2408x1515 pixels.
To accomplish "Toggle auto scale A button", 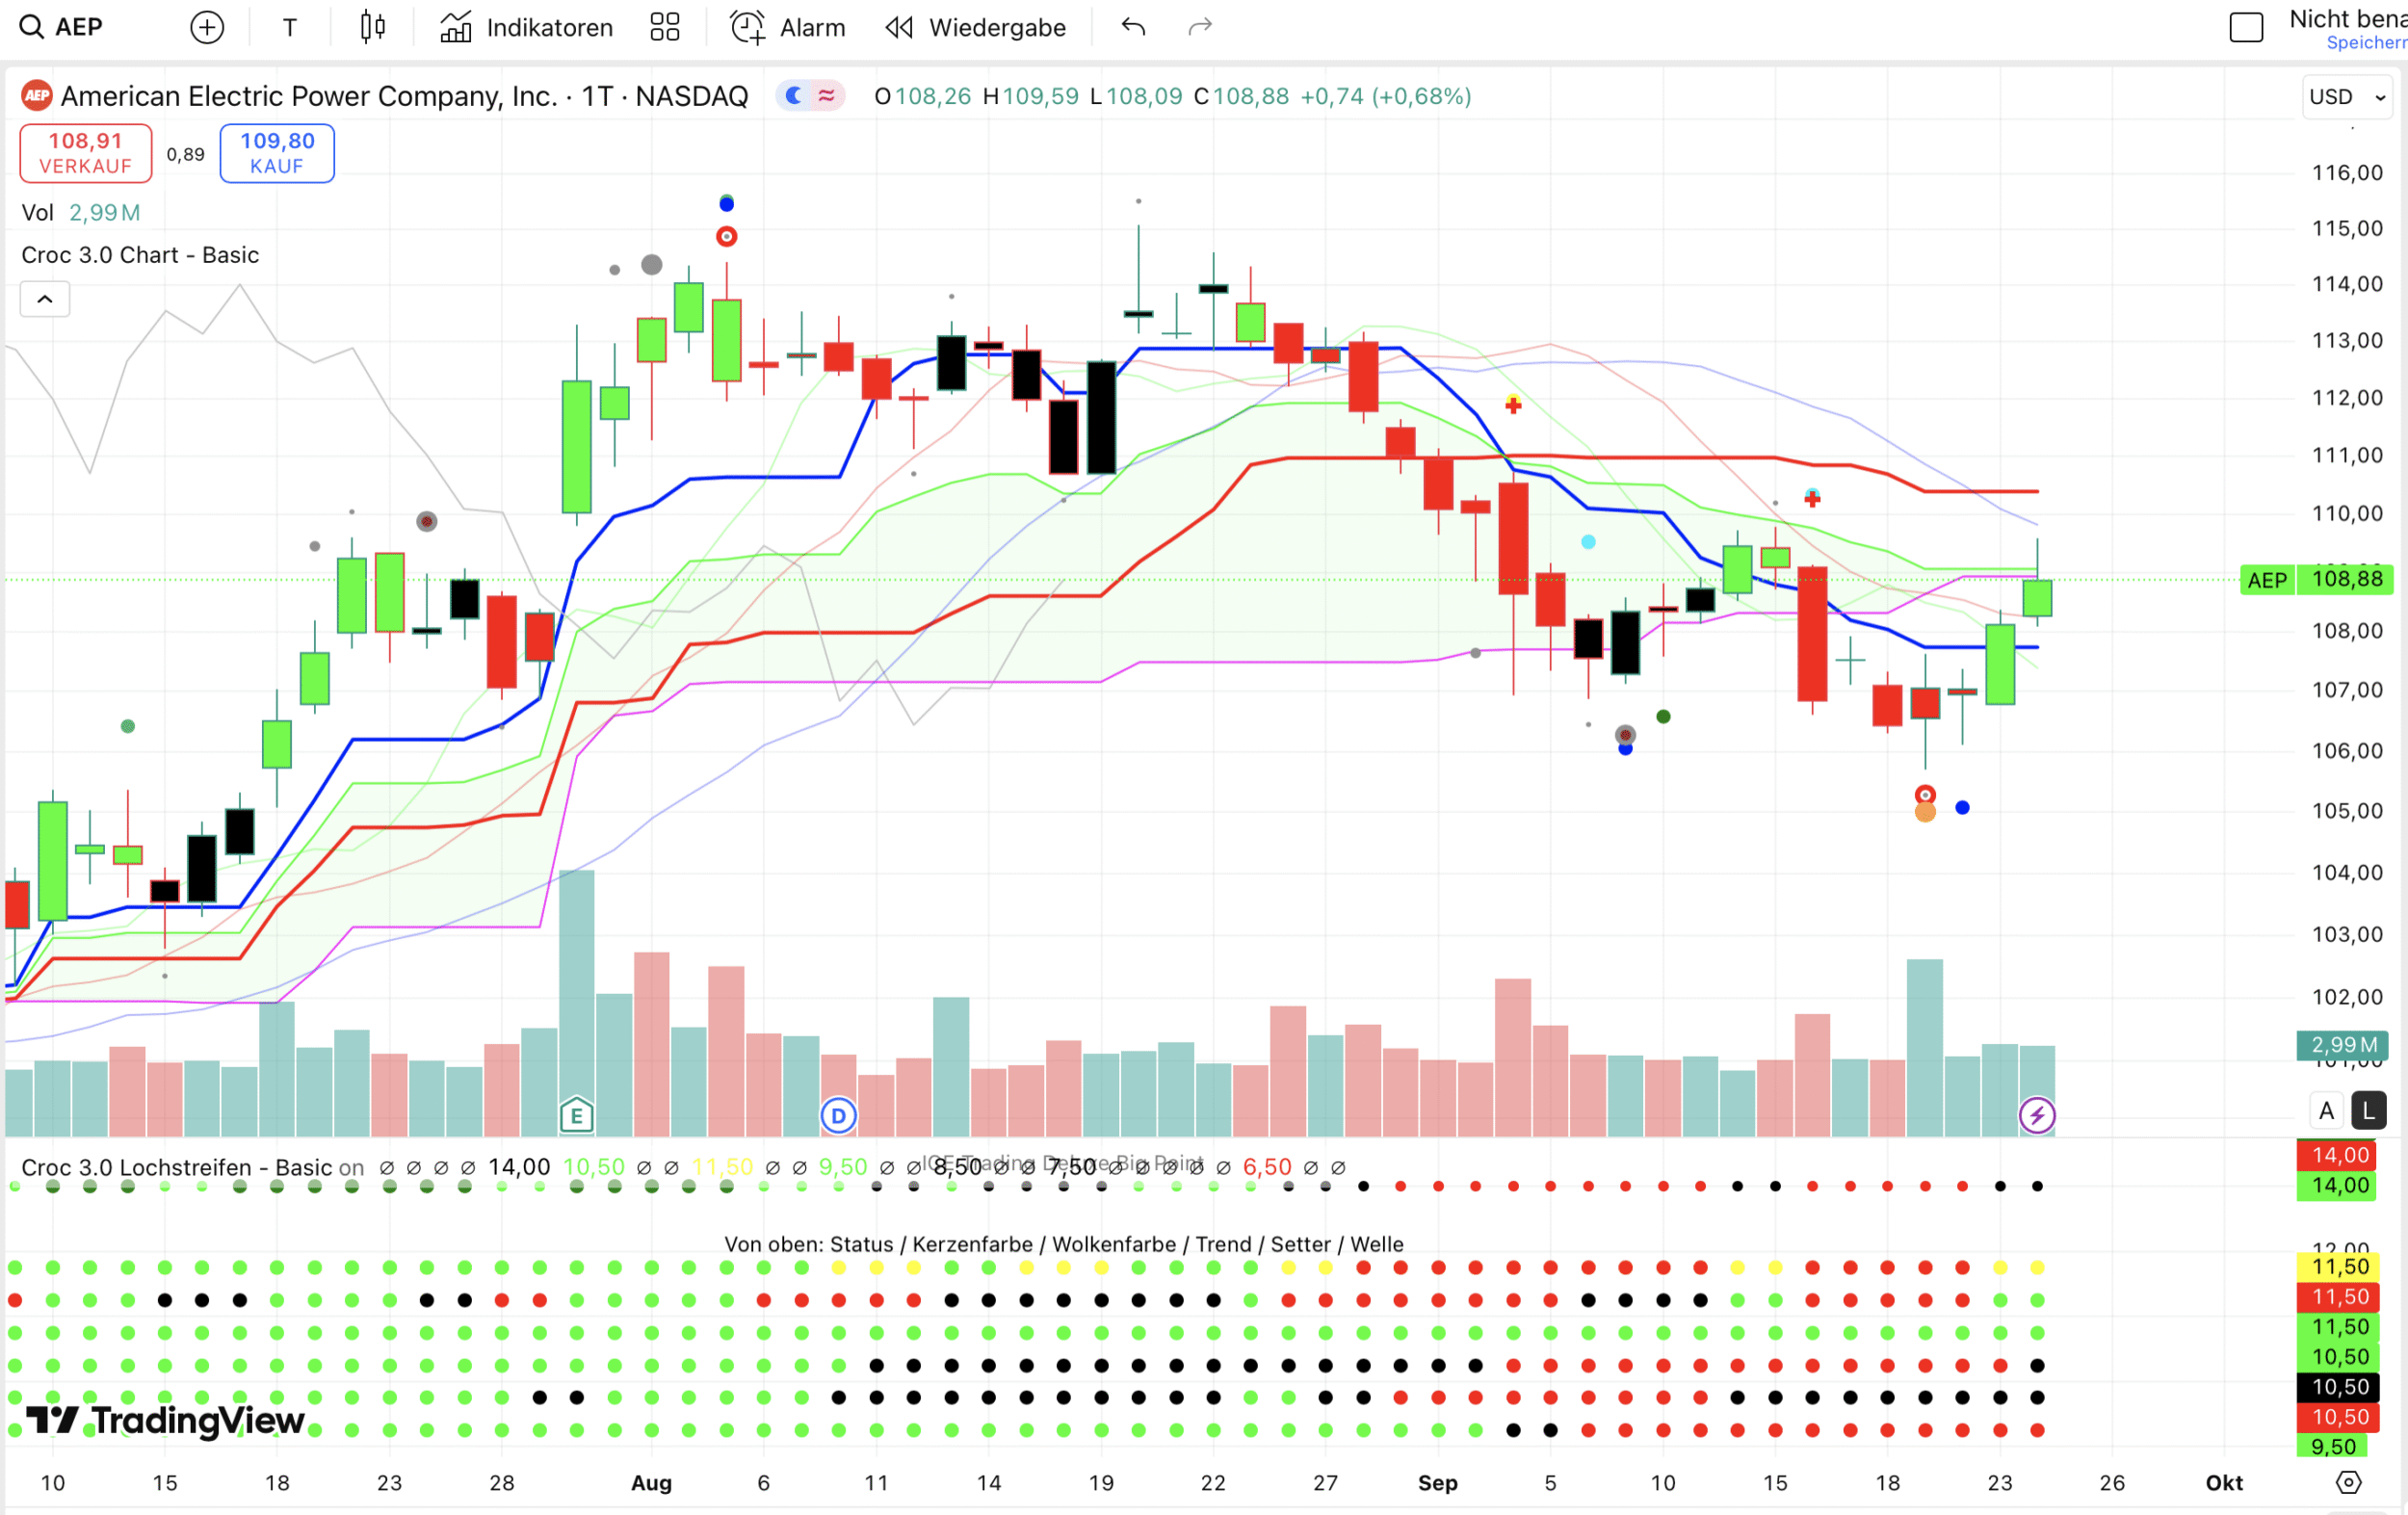I will (x=2326, y=1111).
